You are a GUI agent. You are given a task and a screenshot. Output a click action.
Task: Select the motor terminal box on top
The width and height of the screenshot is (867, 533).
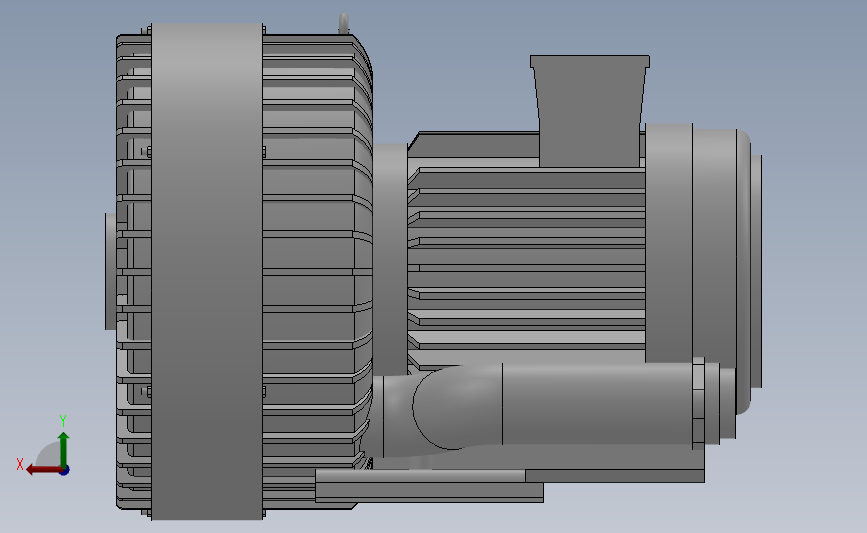click(x=590, y=110)
